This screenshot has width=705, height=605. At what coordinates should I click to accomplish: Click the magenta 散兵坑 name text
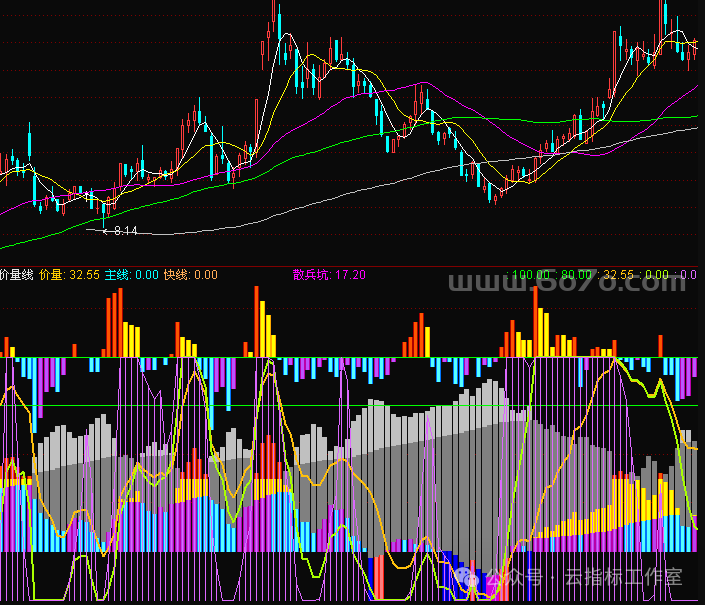[311, 275]
